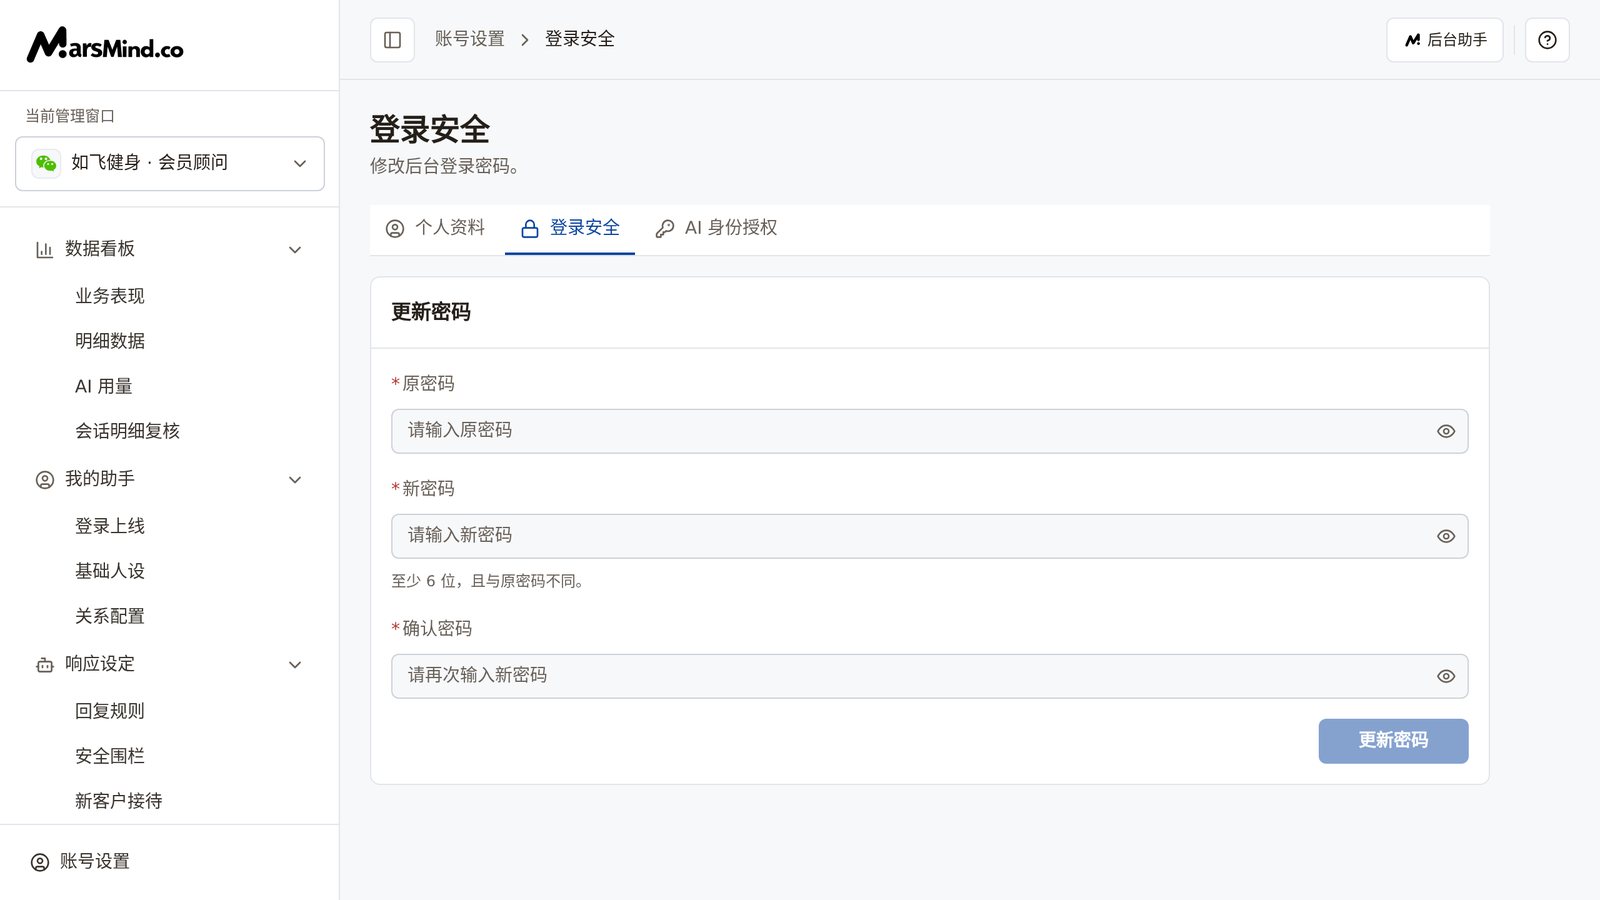Click the 更新密码 submit button
Image resolution: width=1600 pixels, height=900 pixels.
pos(1393,741)
